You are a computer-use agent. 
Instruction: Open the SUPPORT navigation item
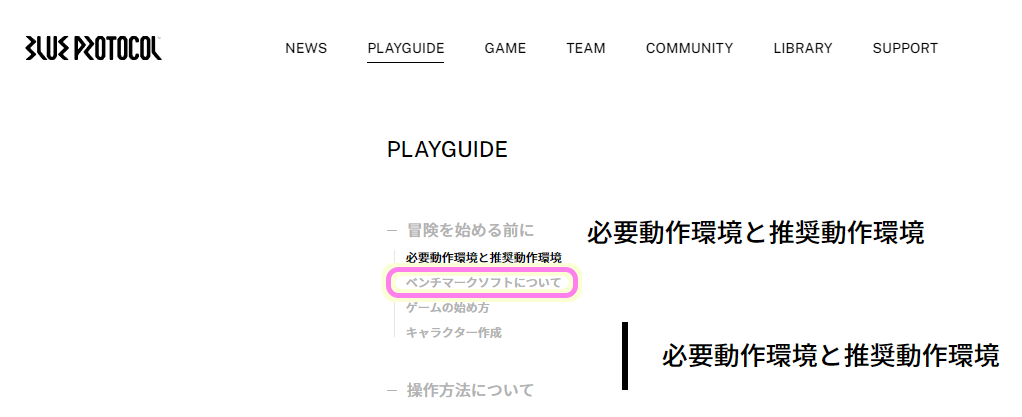tap(905, 48)
